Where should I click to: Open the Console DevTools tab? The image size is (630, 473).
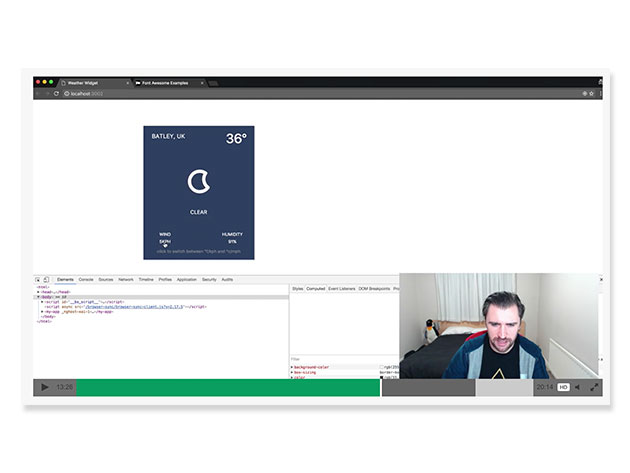[86, 279]
